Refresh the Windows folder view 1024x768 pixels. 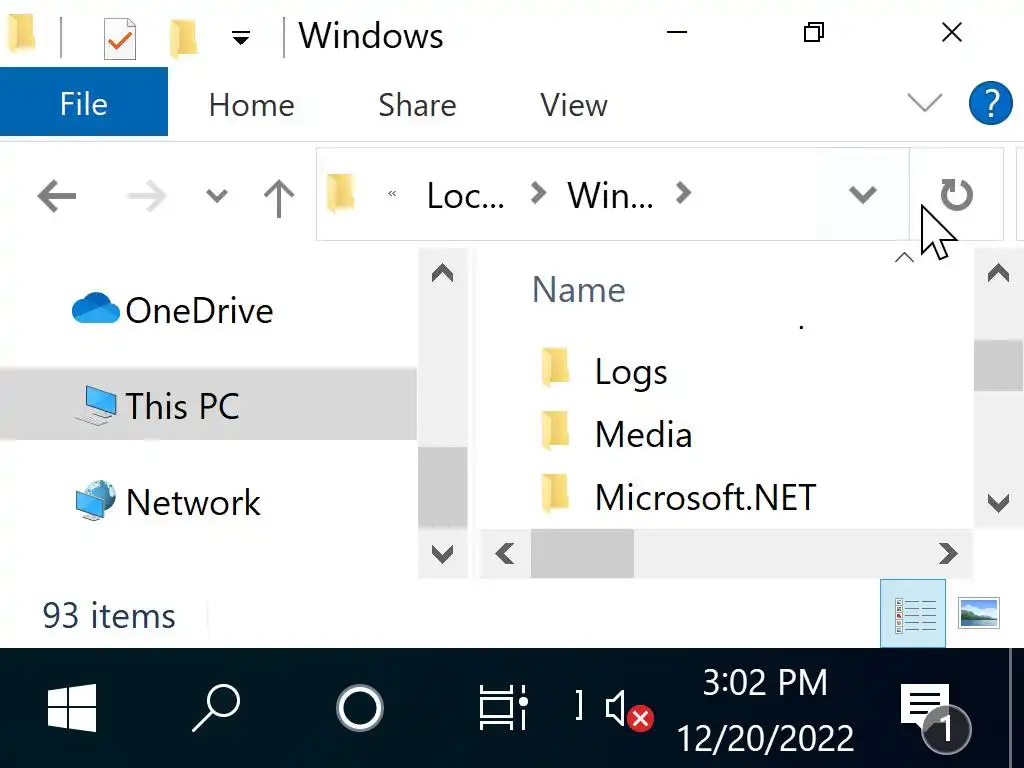956,195
